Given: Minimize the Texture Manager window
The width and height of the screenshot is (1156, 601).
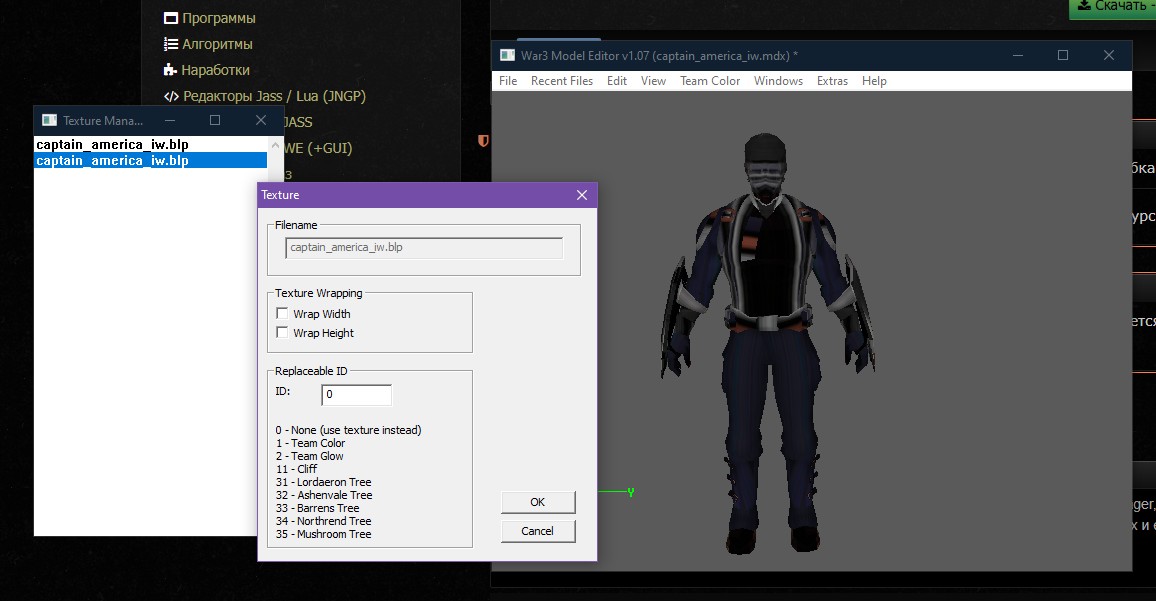Looking at the screenshot, I should tap(170, 120).
